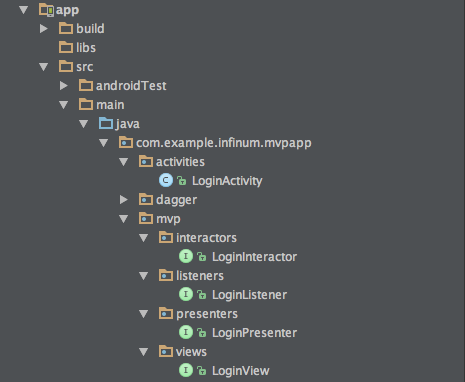Click the LoginListener interface icon
This screenshot has height=382, width=465.
(186, 294)
